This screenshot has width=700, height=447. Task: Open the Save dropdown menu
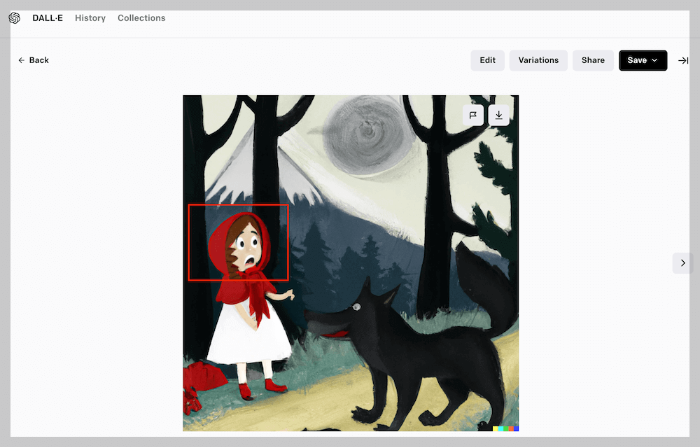(643, 60)
